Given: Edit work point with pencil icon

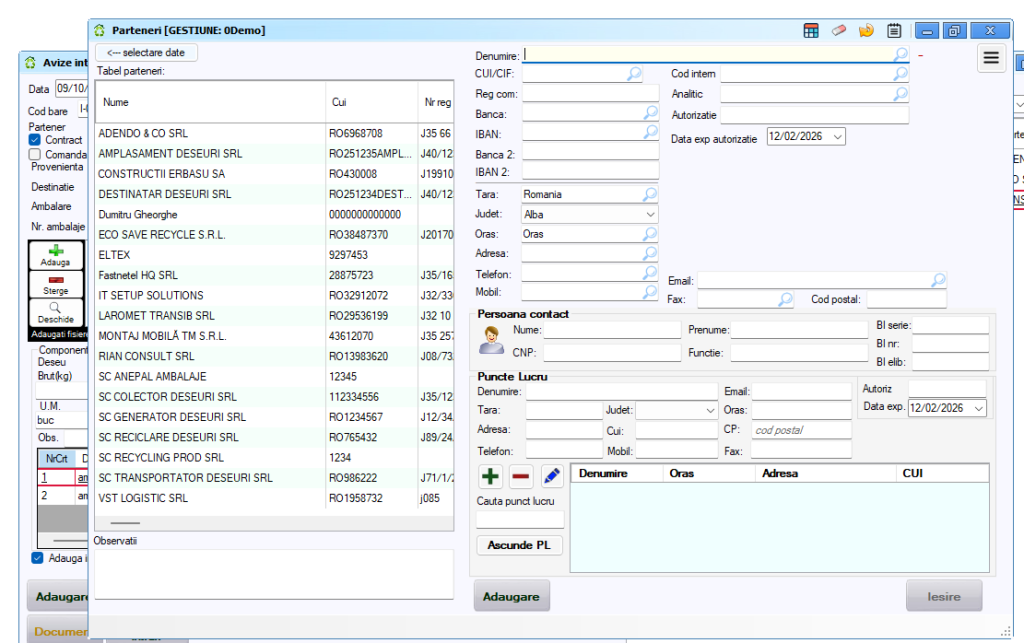Looking at the screenshot, I should point(551,477).
